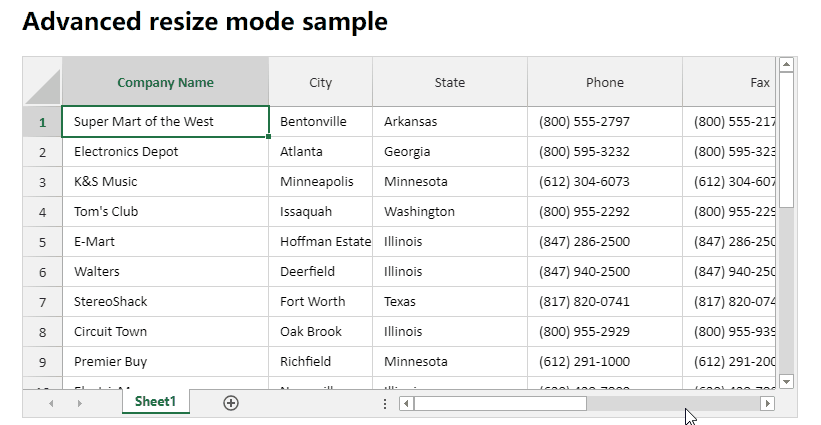Select the Phone column header
Screen dimensions: 821x425
[604, 83]
